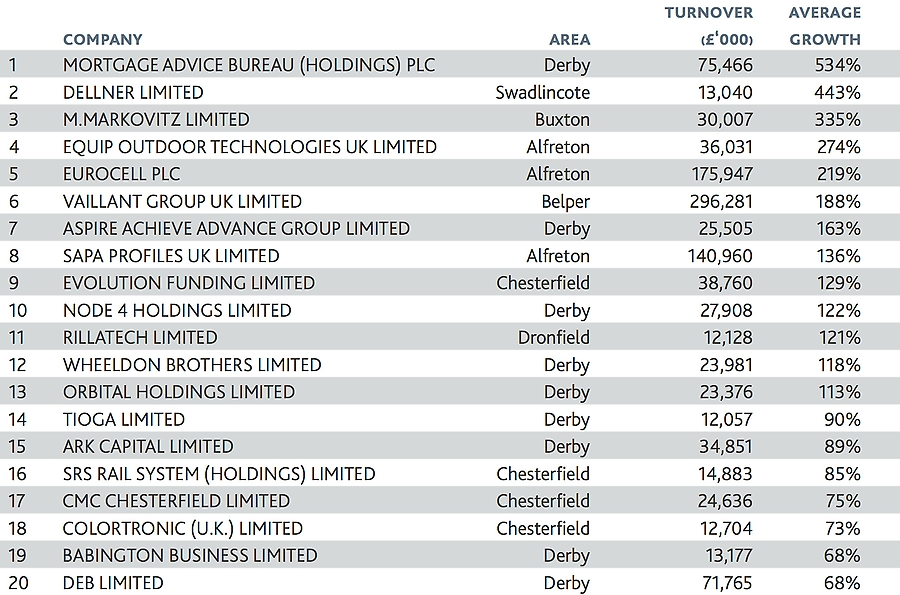The image size is (900, 595).
Task: Open the Vaillant Group UK Limited entry
Action: coord(182,201)
